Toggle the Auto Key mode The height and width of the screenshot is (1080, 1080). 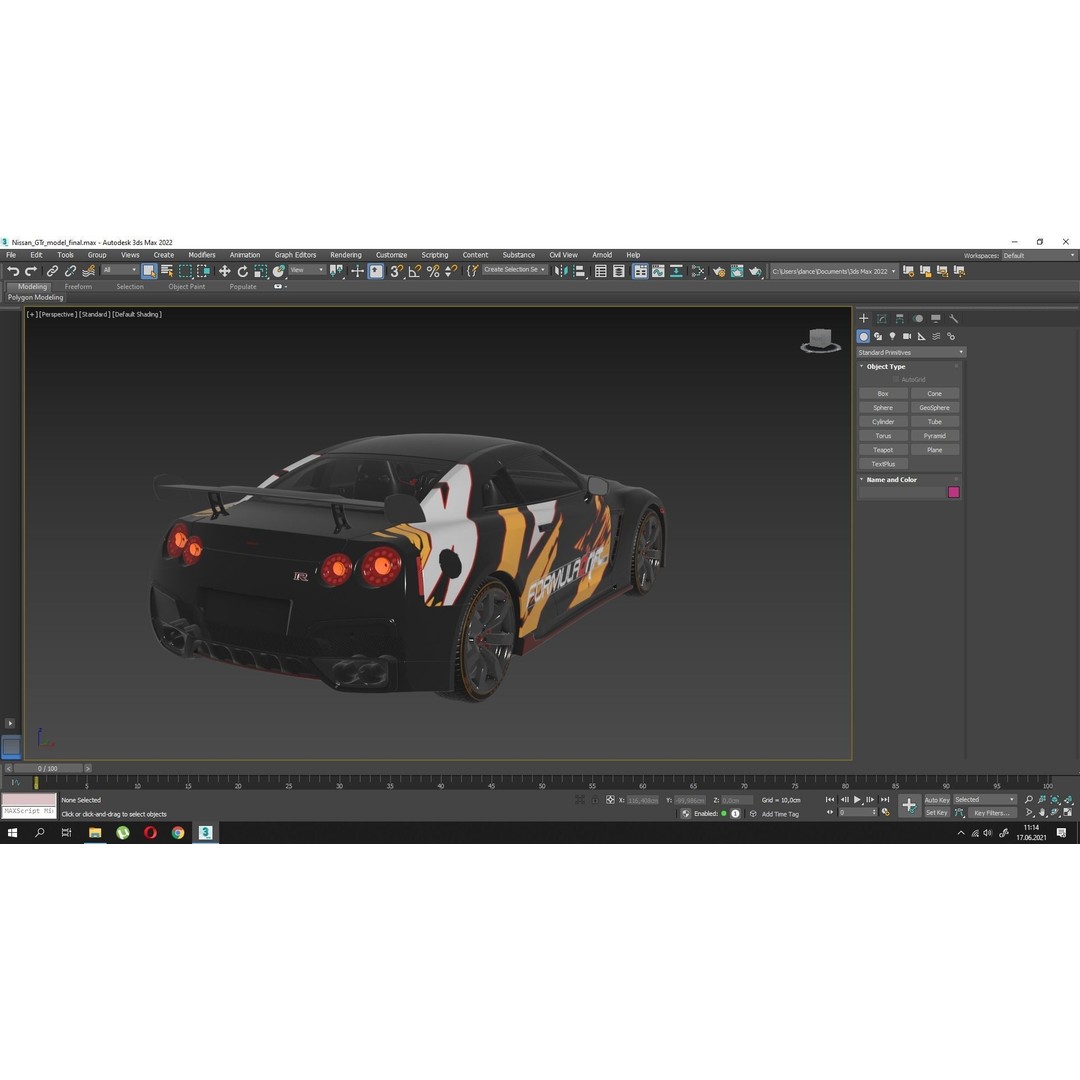point(937,800)
